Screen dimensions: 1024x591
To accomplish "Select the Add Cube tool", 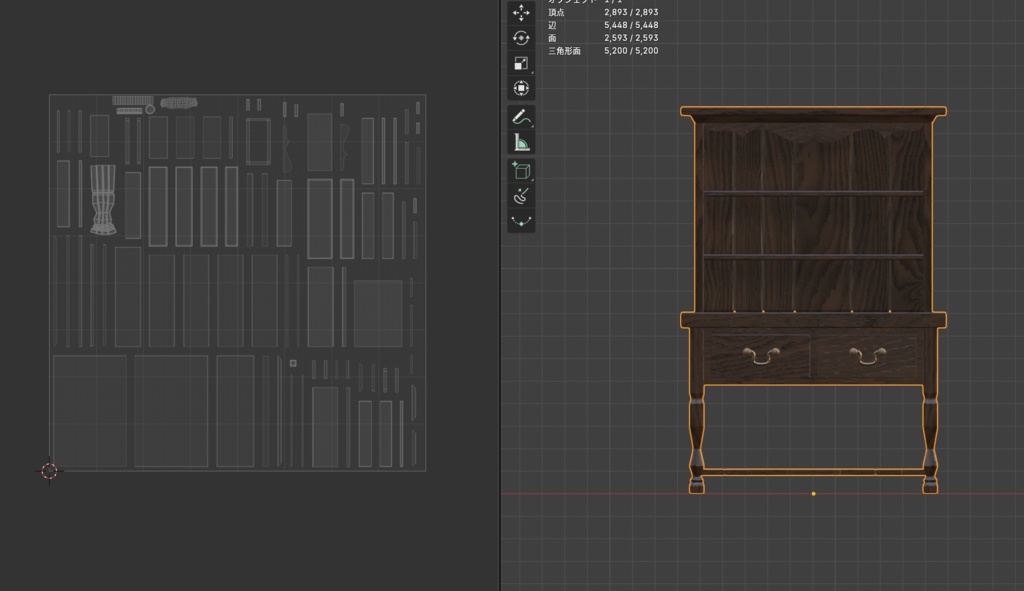I will click(521, 170).
